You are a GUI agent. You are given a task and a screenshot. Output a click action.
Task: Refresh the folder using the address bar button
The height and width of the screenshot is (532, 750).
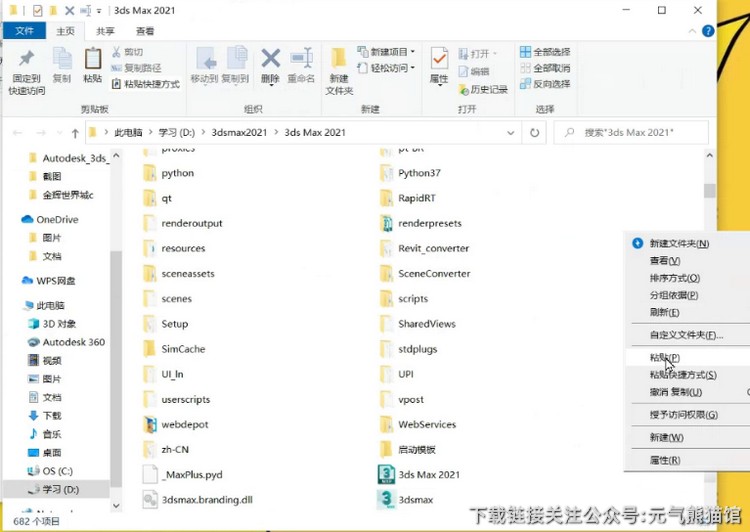(x=535, y=133)
